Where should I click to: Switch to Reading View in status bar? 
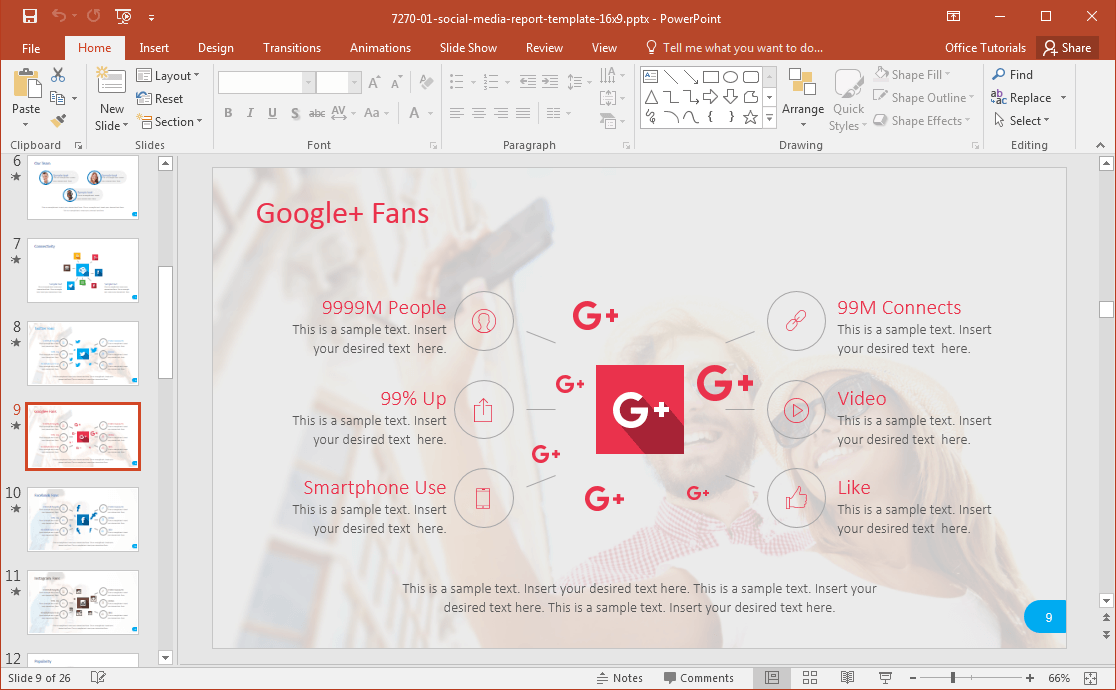(847, 678)
